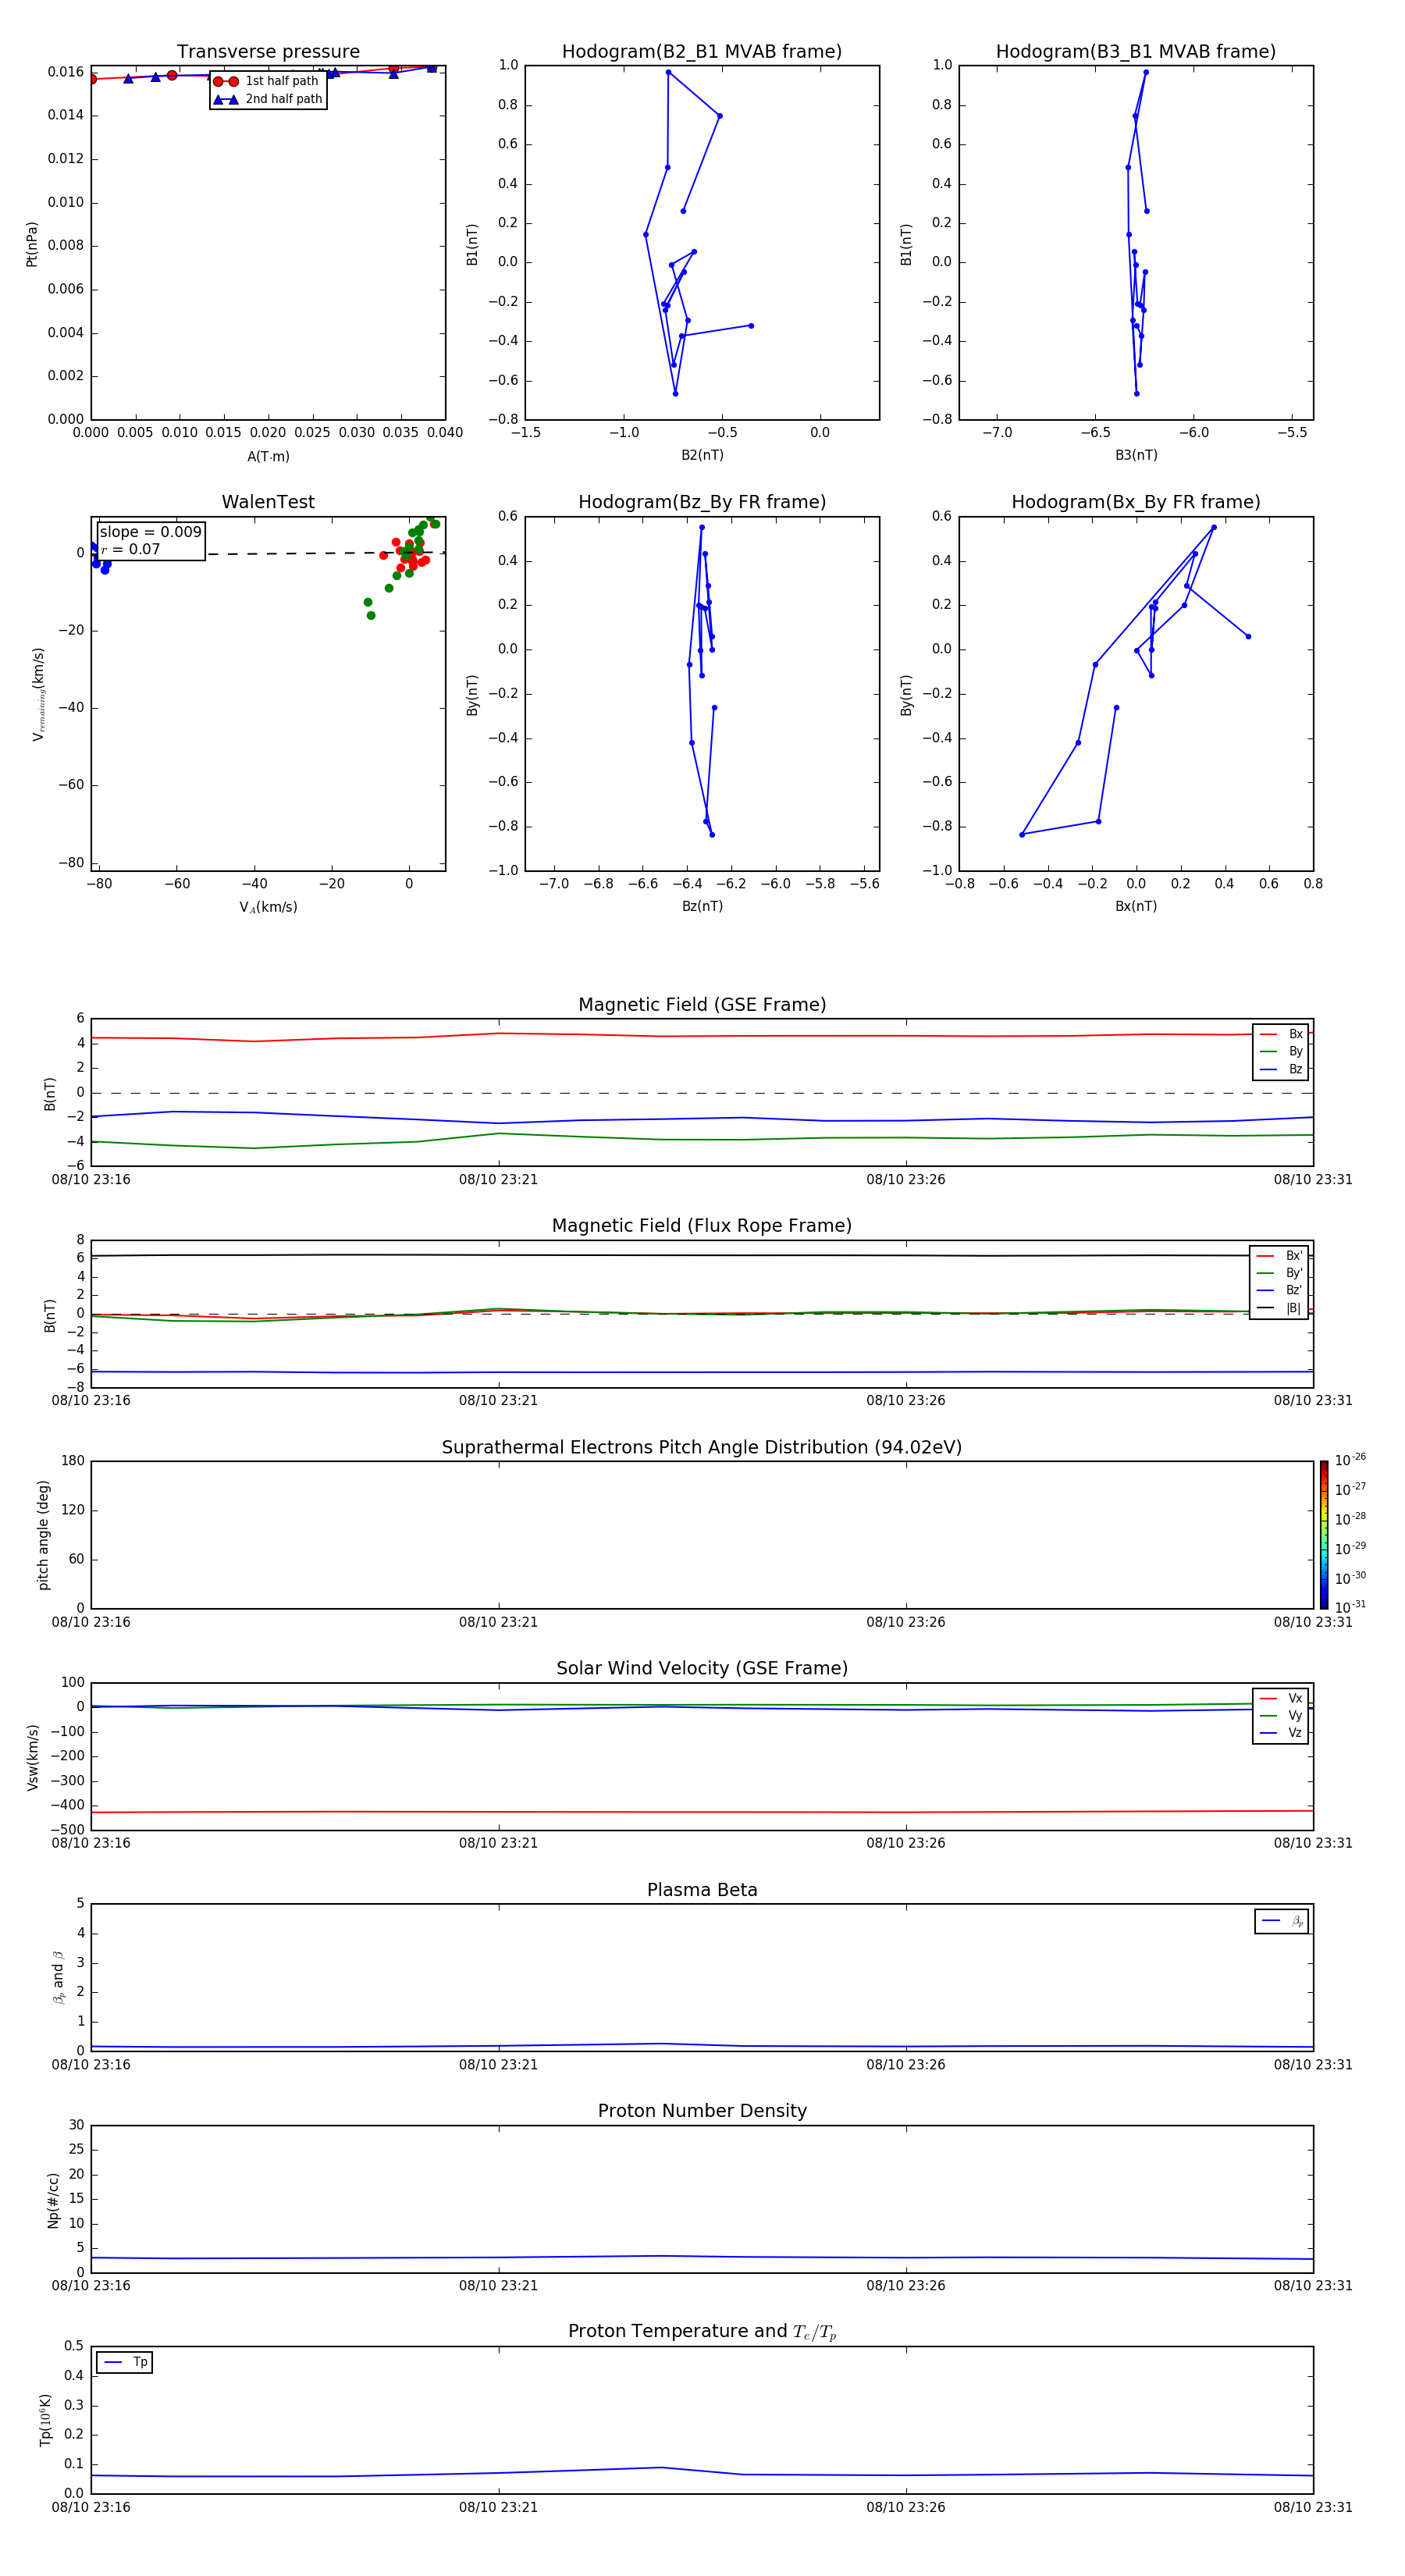Image resolution: width=1405 pixels, height=2576 pixels.
Task: Click the 'Plasma Beta' plot title
Action: point(702,1891)
